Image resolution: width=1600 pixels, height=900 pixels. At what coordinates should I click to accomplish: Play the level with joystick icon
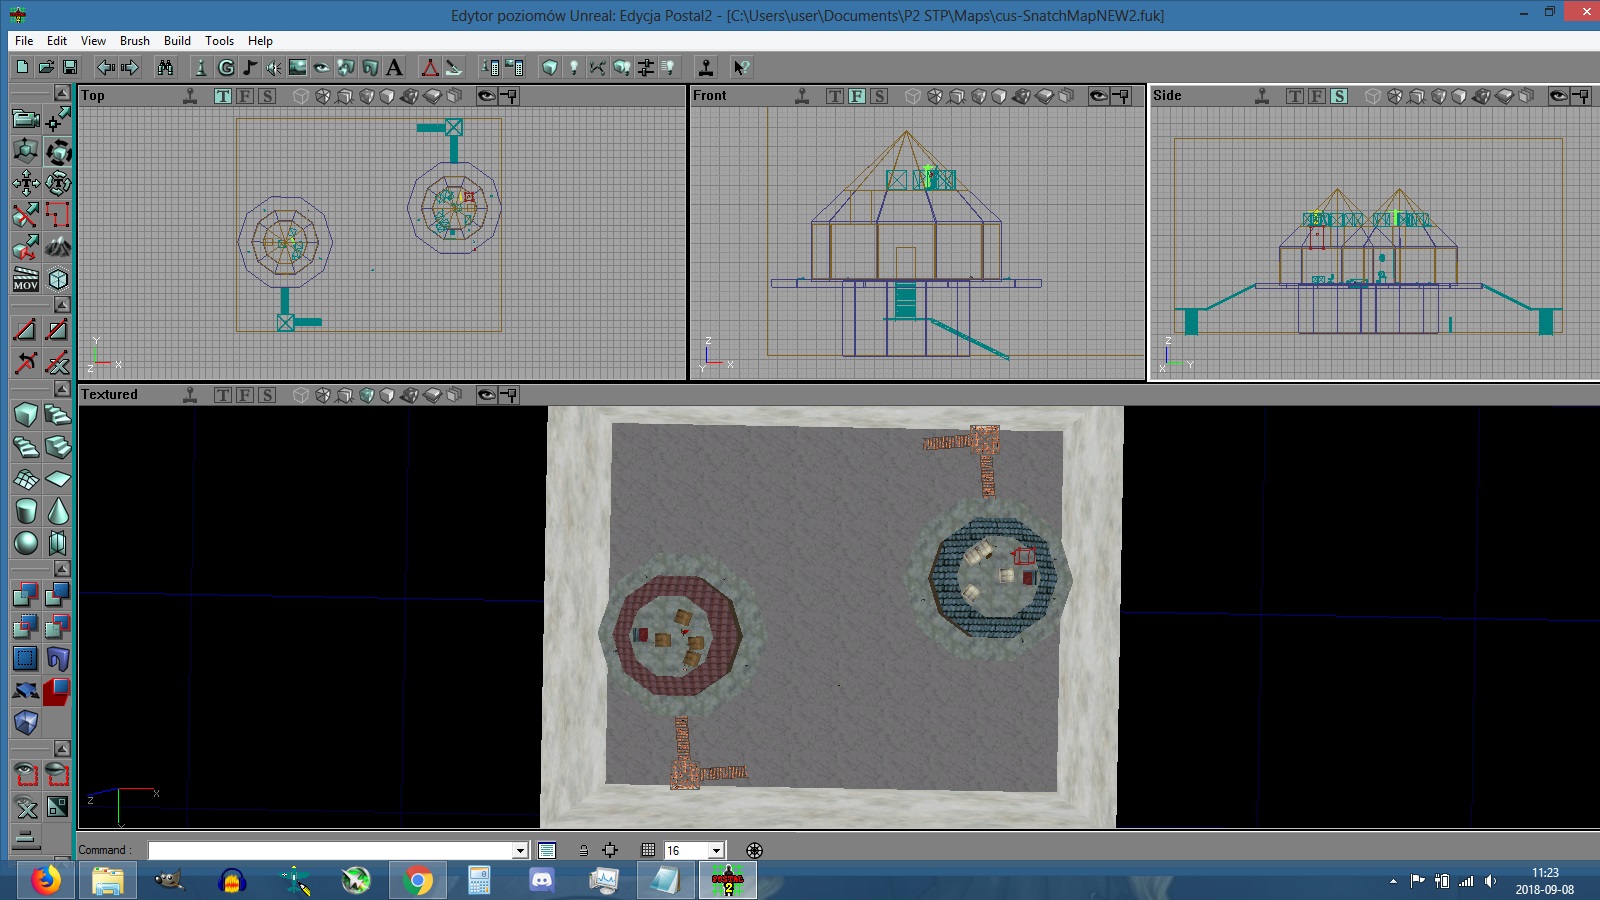(x=706, y=67)
